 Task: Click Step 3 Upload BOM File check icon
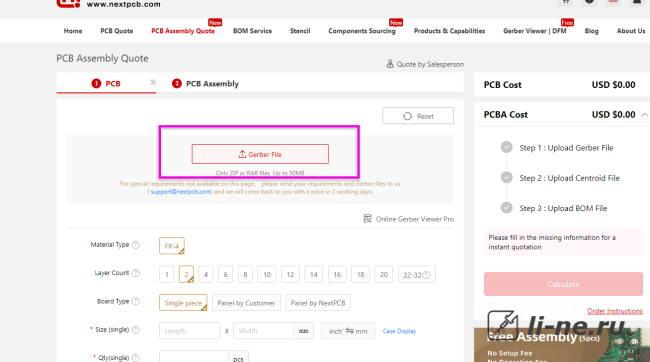click(x=507, y=207)
